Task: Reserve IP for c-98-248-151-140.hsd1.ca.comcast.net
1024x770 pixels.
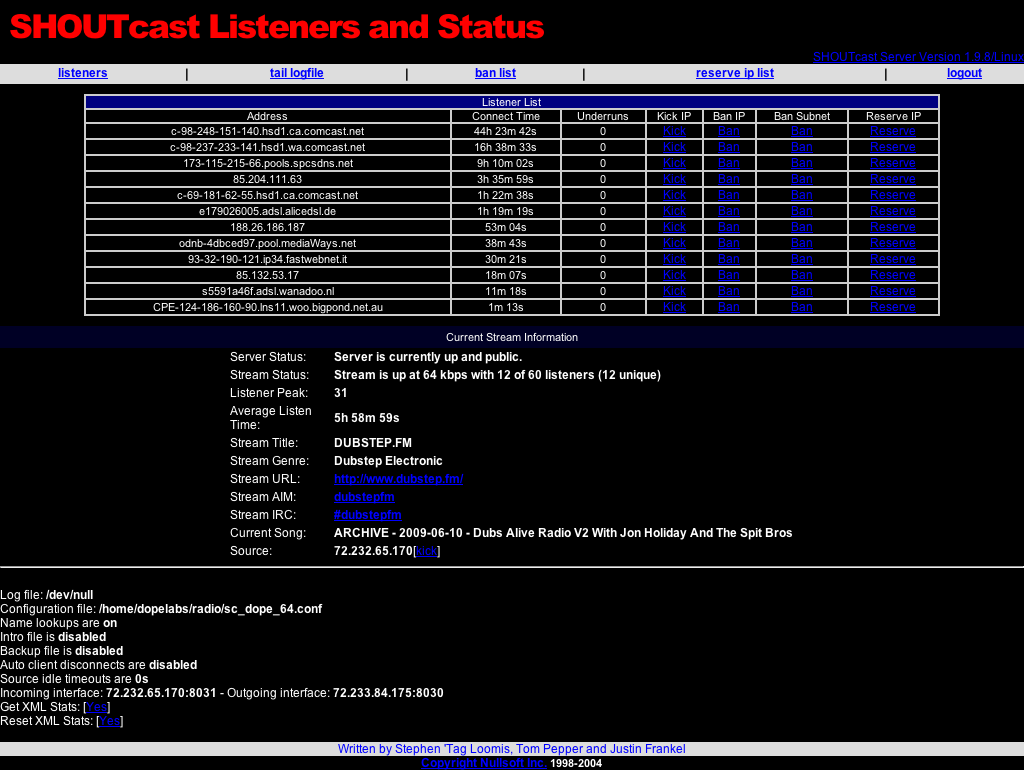Action: pos(893,131)
